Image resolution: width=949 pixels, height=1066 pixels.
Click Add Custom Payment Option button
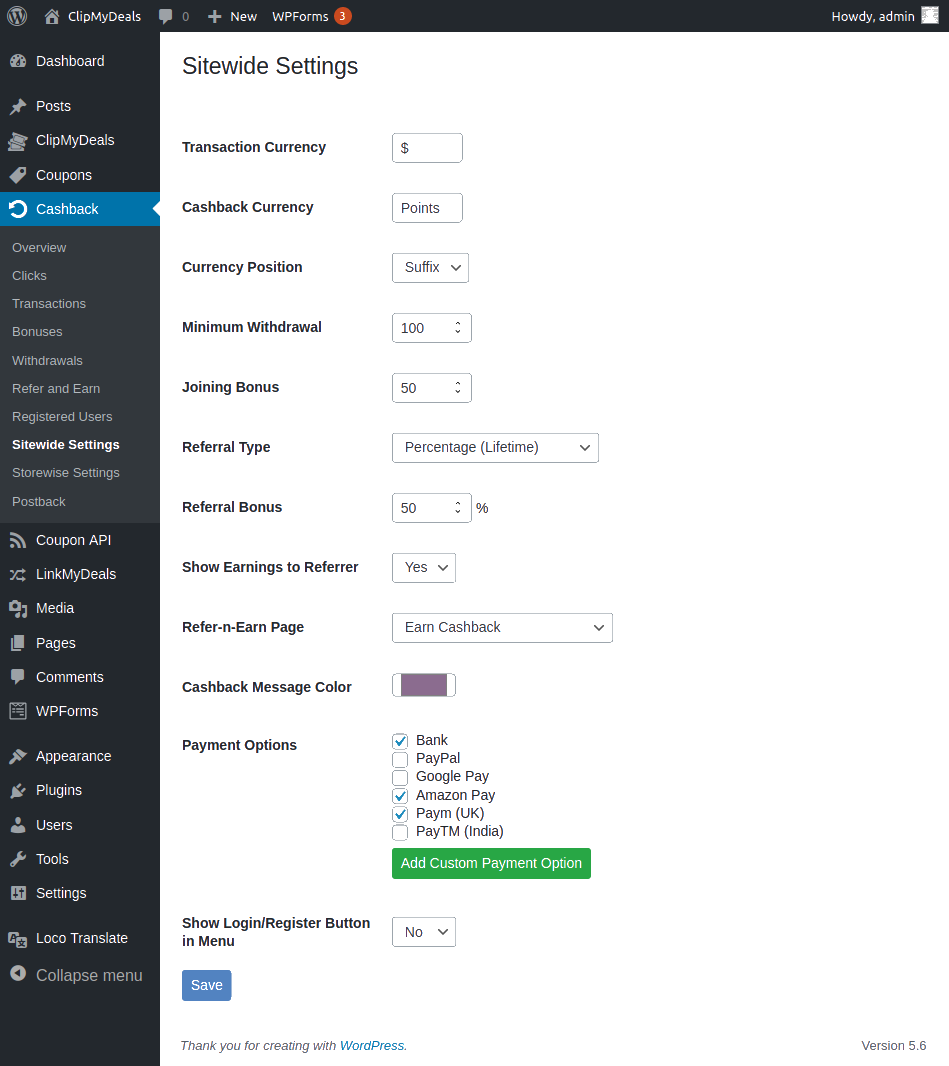point(491,863)
